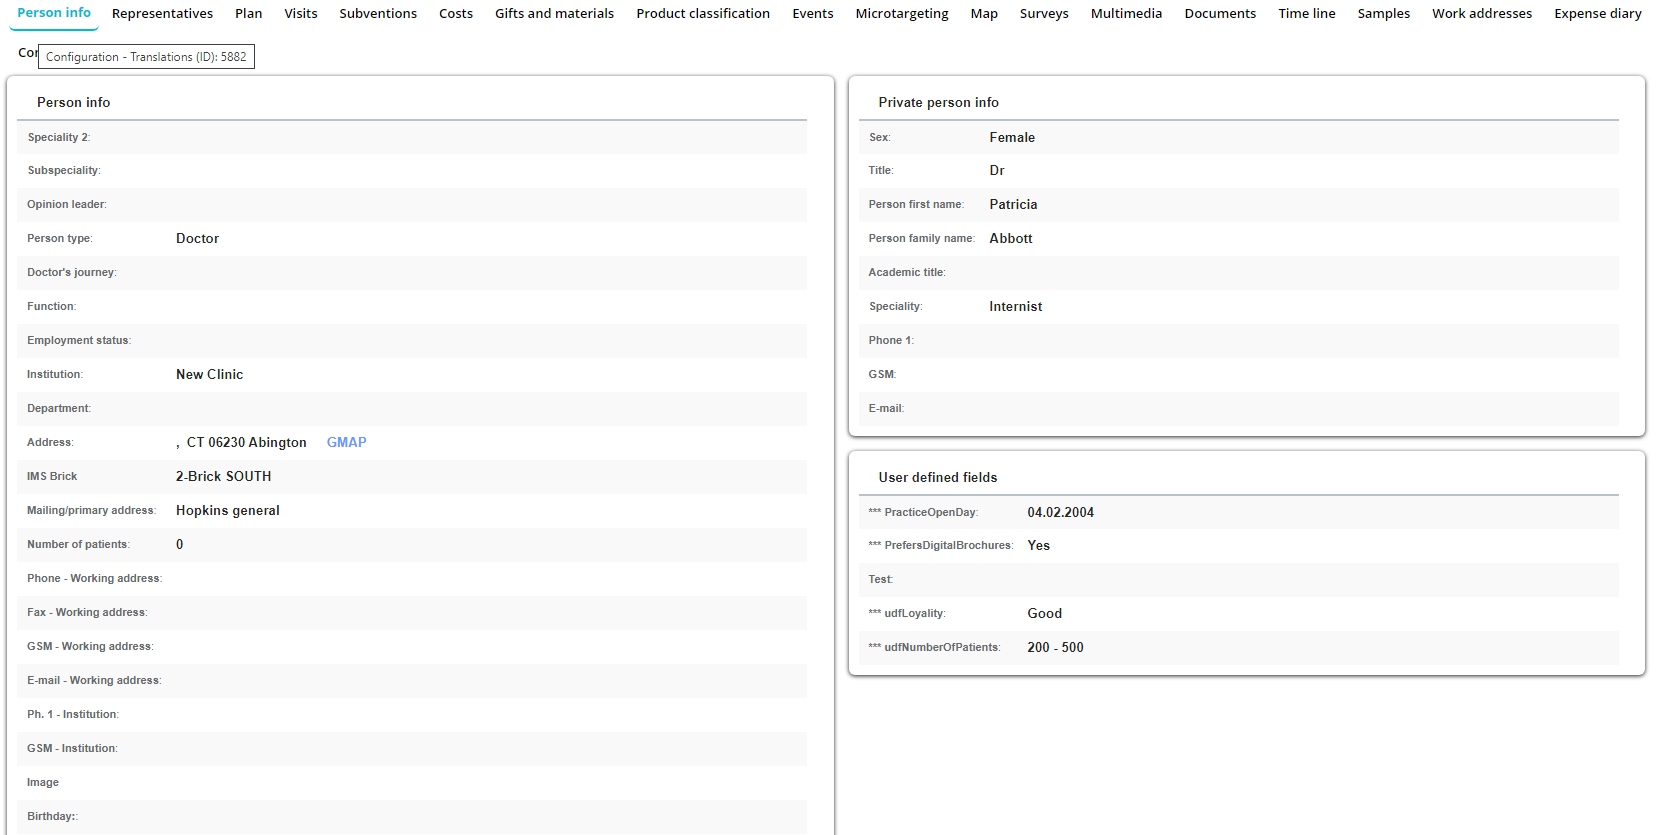Viewport: 1663px width, 835px height.
Task: Select the Surveys tab
Action: pos(1044,14)
